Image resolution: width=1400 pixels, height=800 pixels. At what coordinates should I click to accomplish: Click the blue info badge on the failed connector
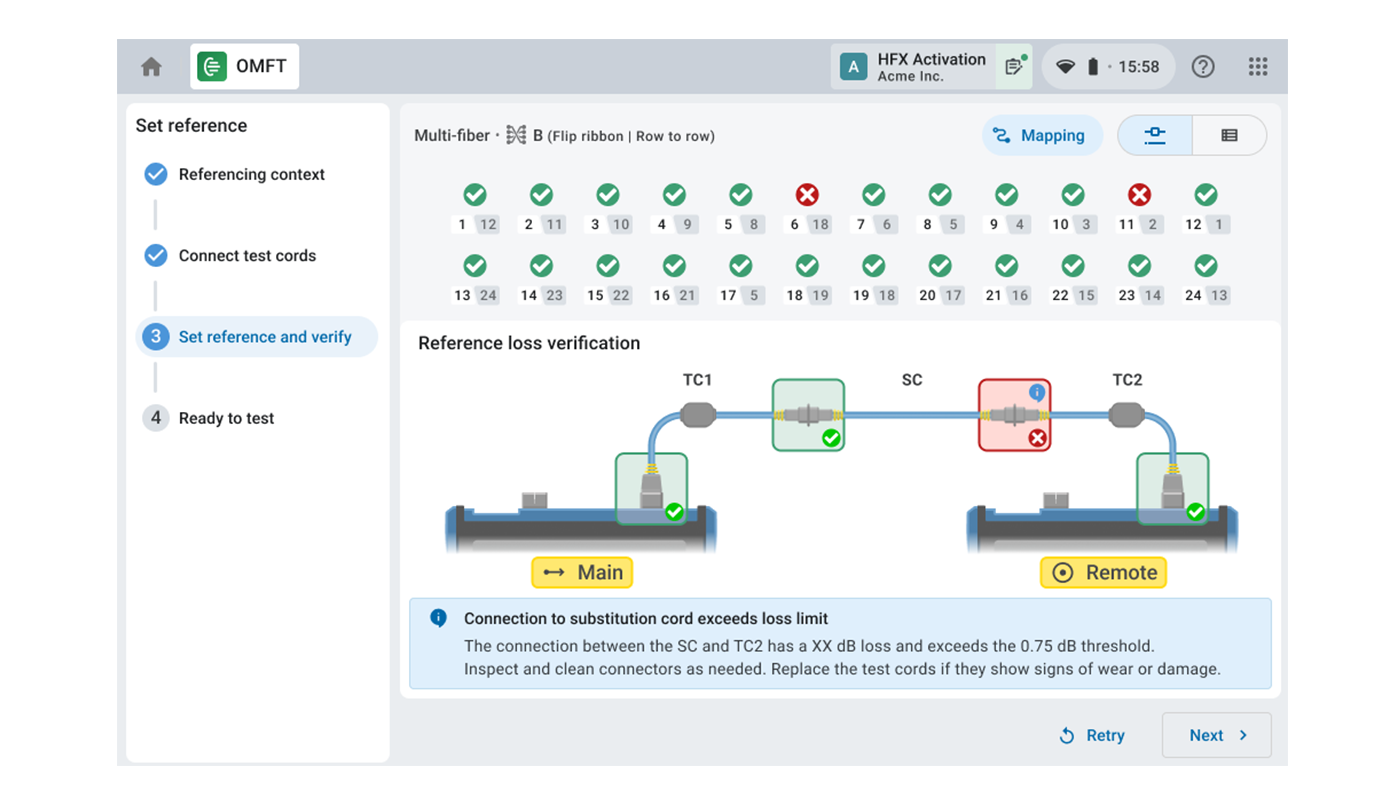pyautogui.click(x=1037, y=392)
